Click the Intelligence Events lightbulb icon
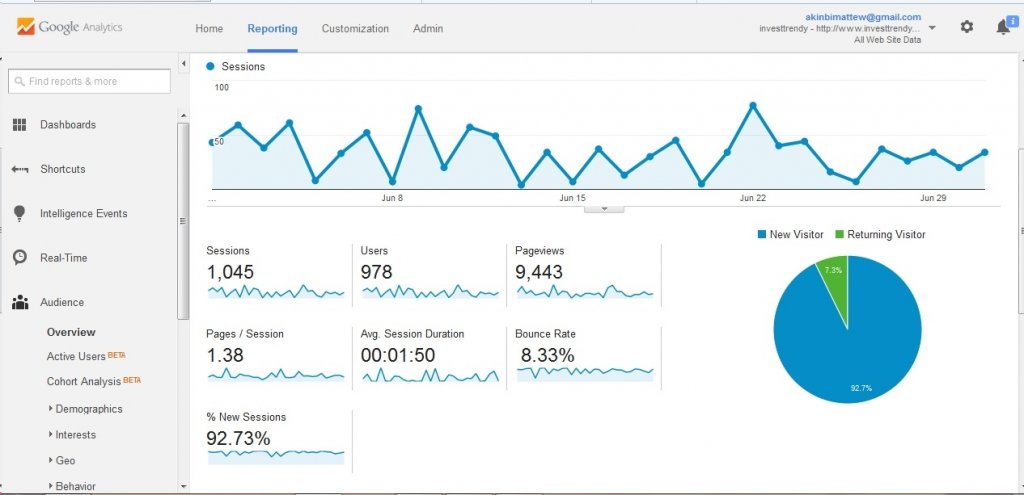 pos(20,213)
